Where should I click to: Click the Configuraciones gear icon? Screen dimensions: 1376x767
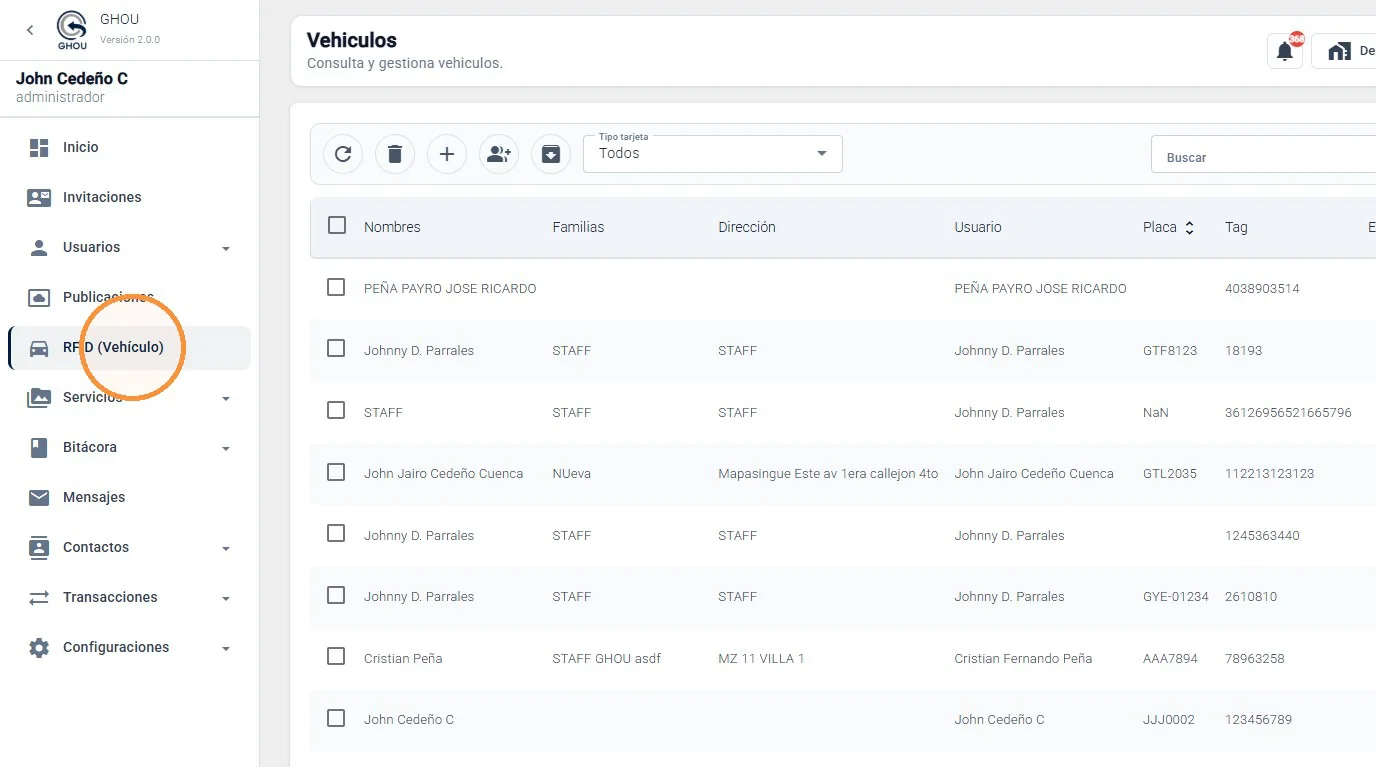[39, 647]
